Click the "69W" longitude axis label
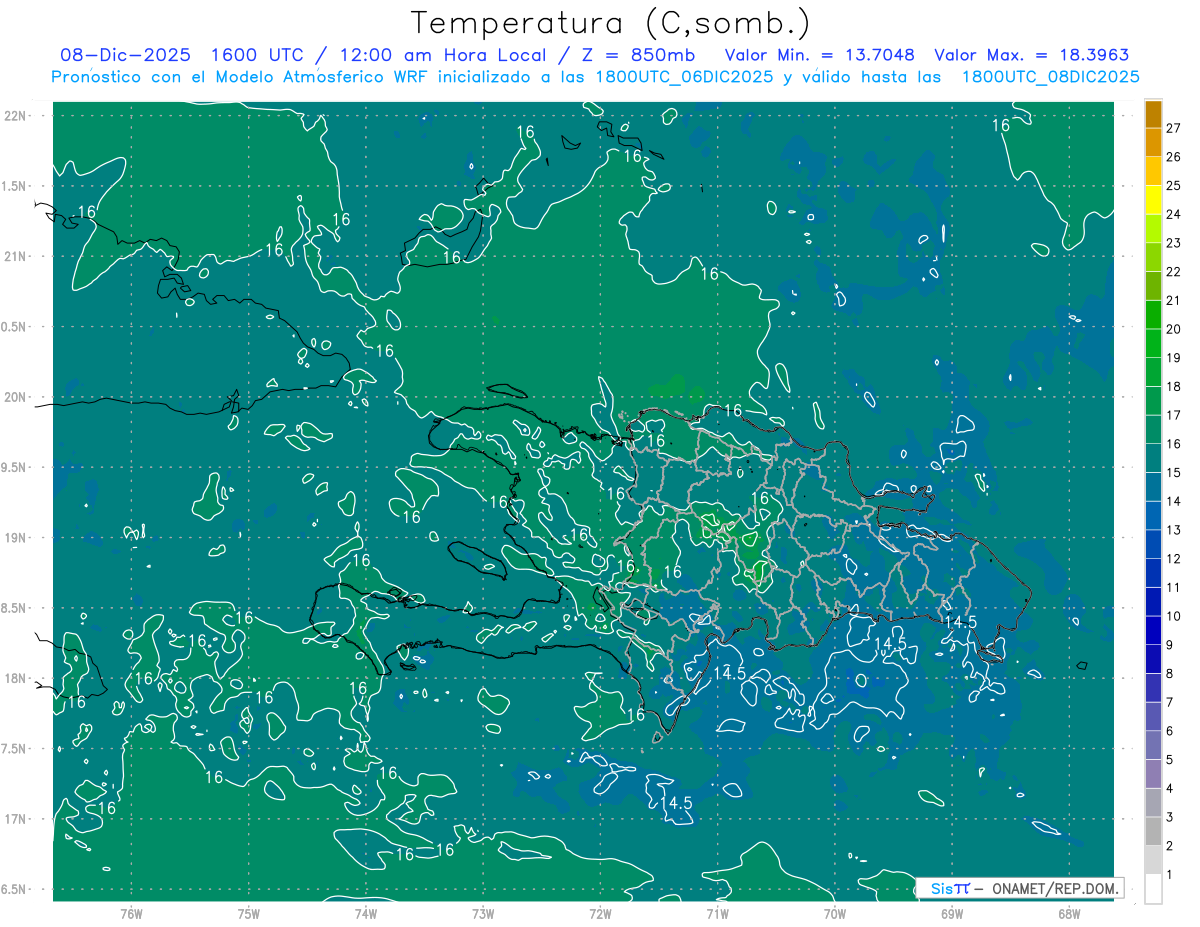 952,913
